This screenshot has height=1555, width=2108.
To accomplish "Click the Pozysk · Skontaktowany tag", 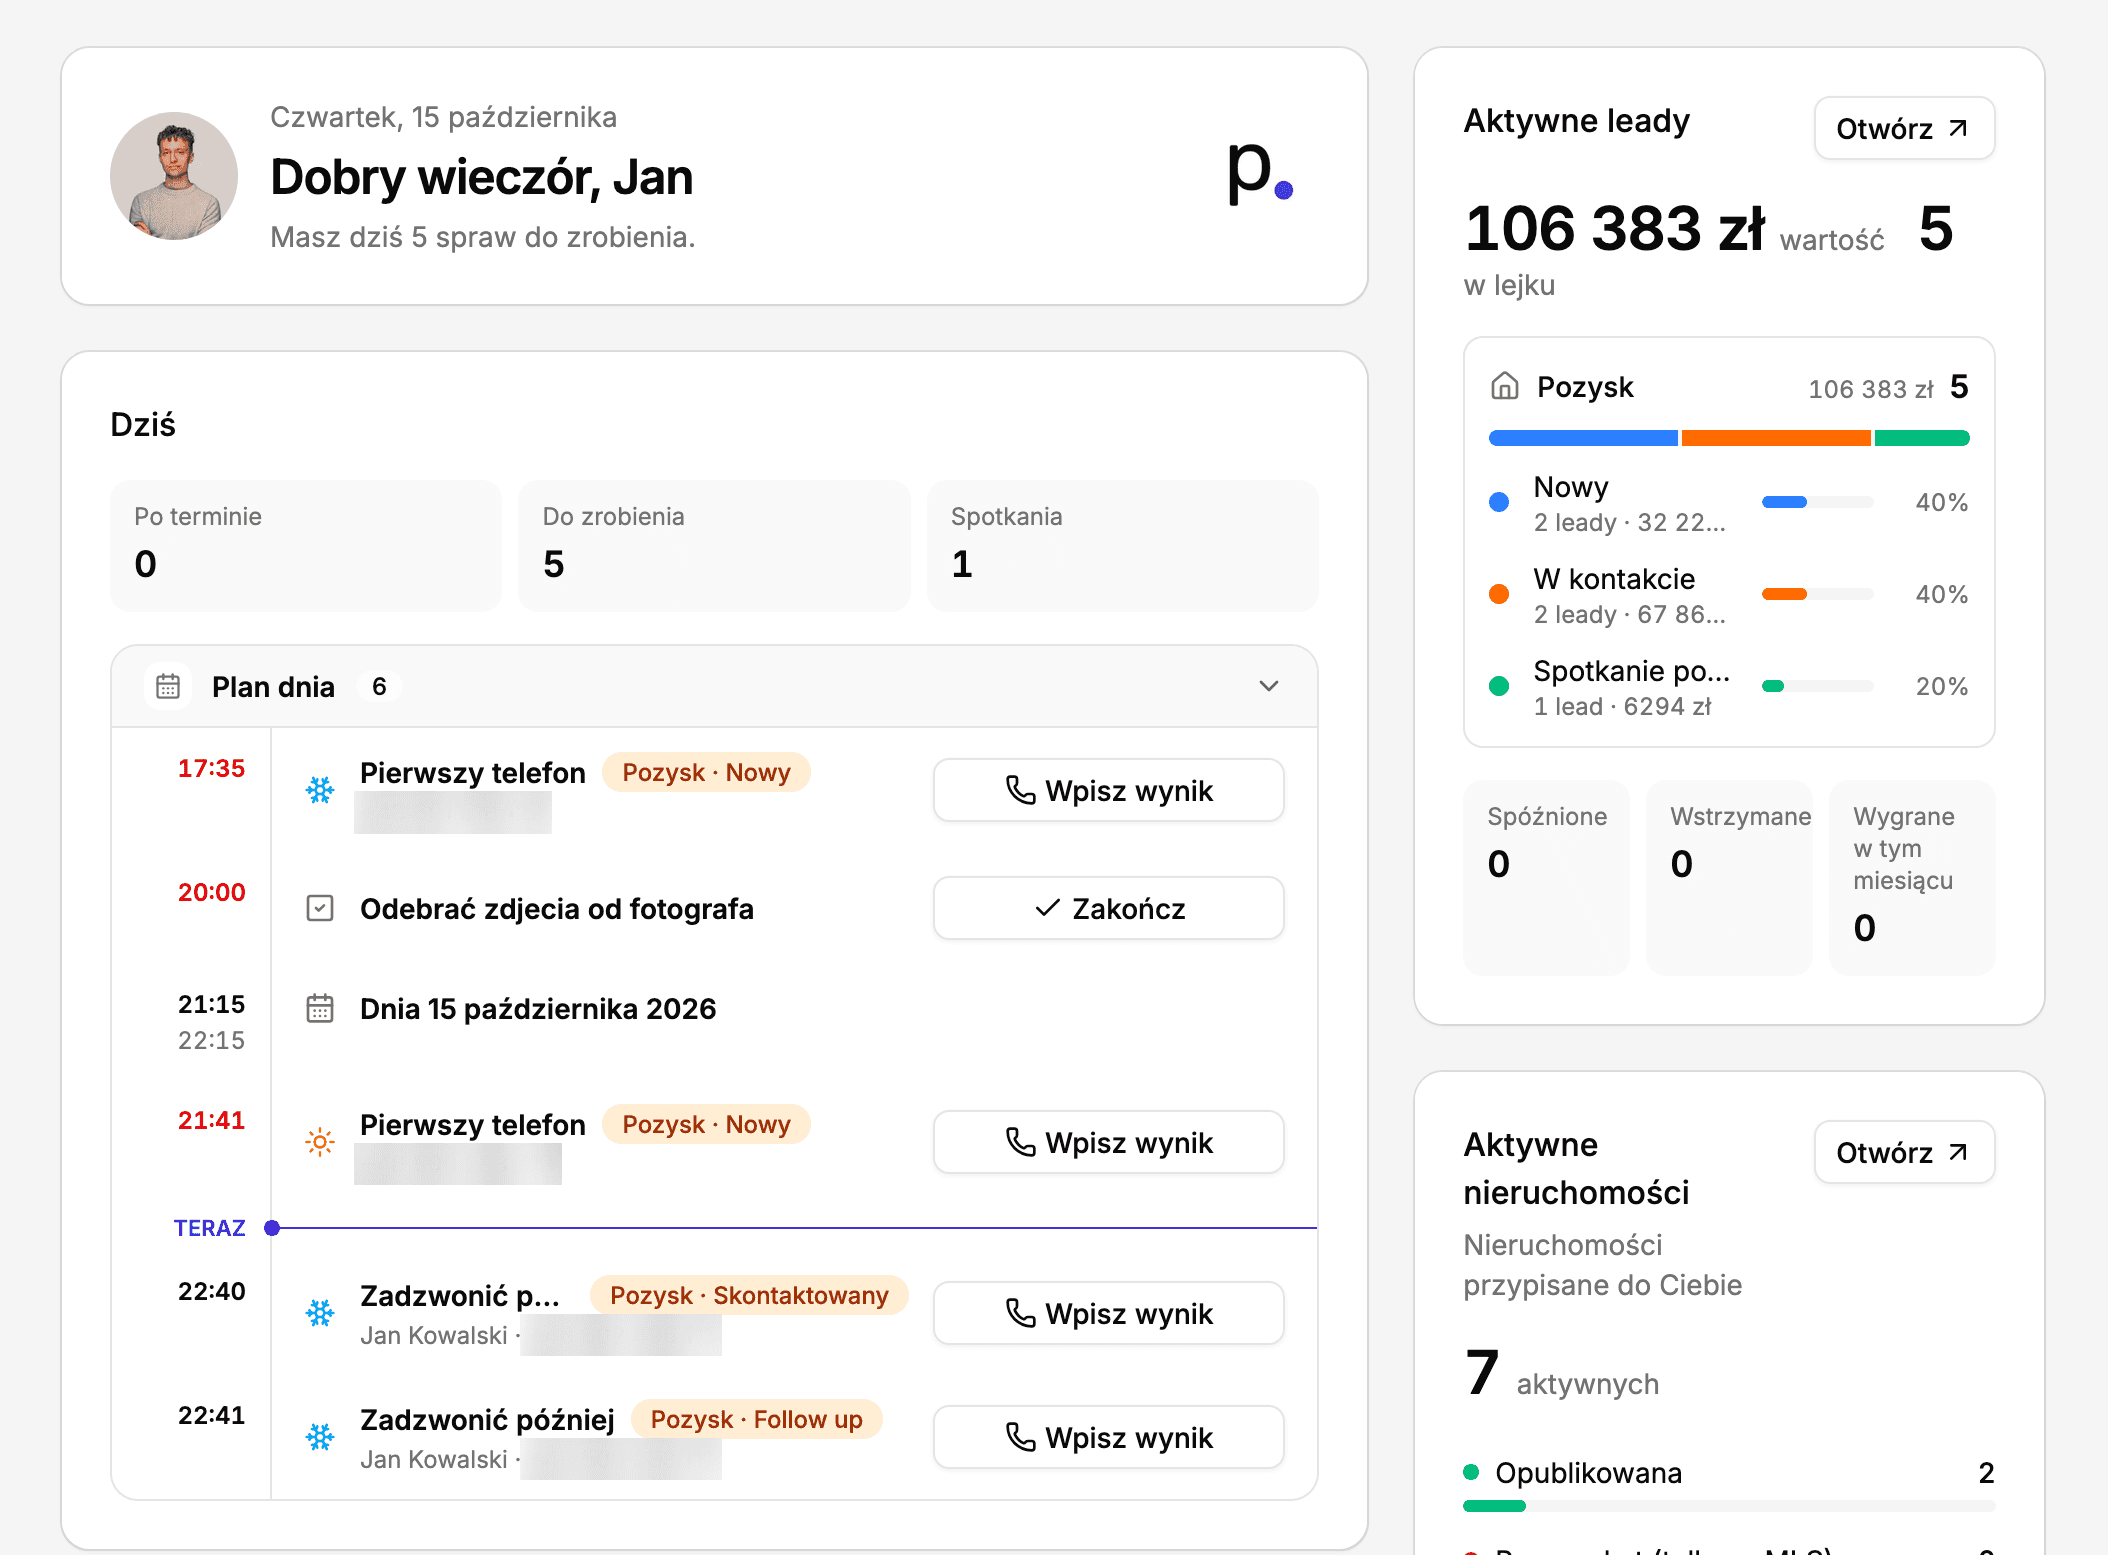I will tap(749, 1295).
